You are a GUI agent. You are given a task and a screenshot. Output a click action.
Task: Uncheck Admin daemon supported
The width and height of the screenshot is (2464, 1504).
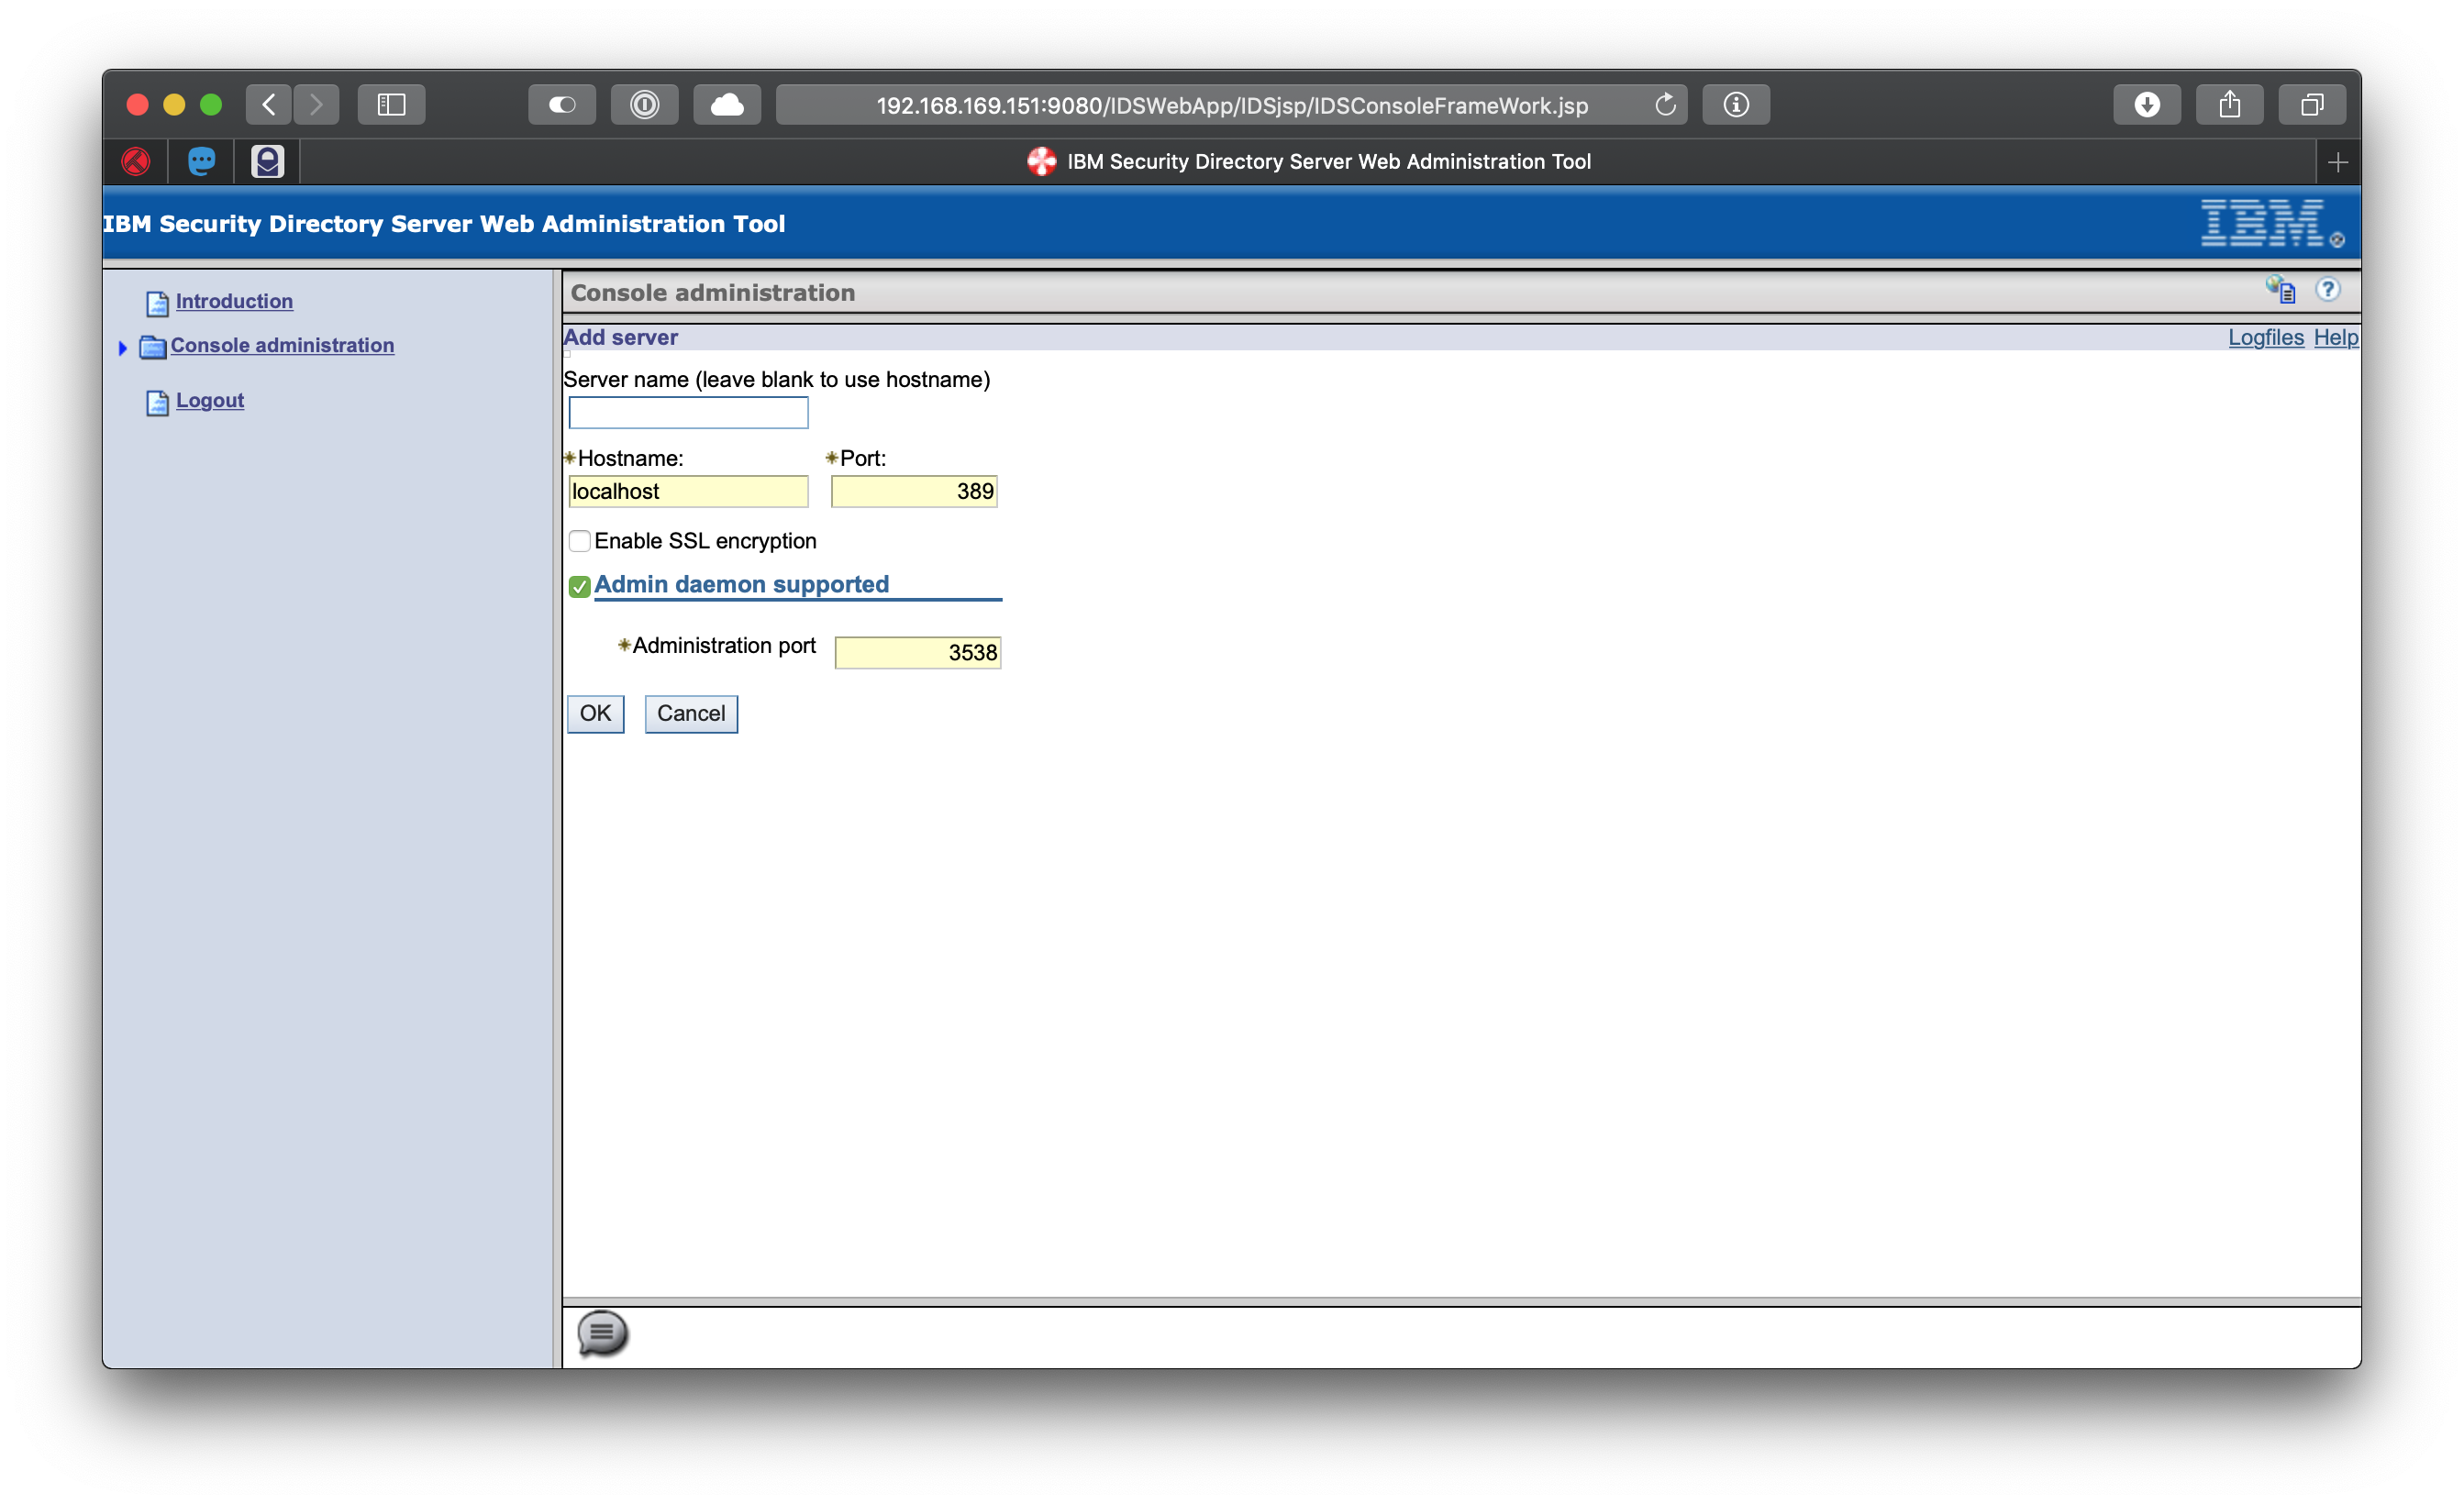click(x=580, y=587)
